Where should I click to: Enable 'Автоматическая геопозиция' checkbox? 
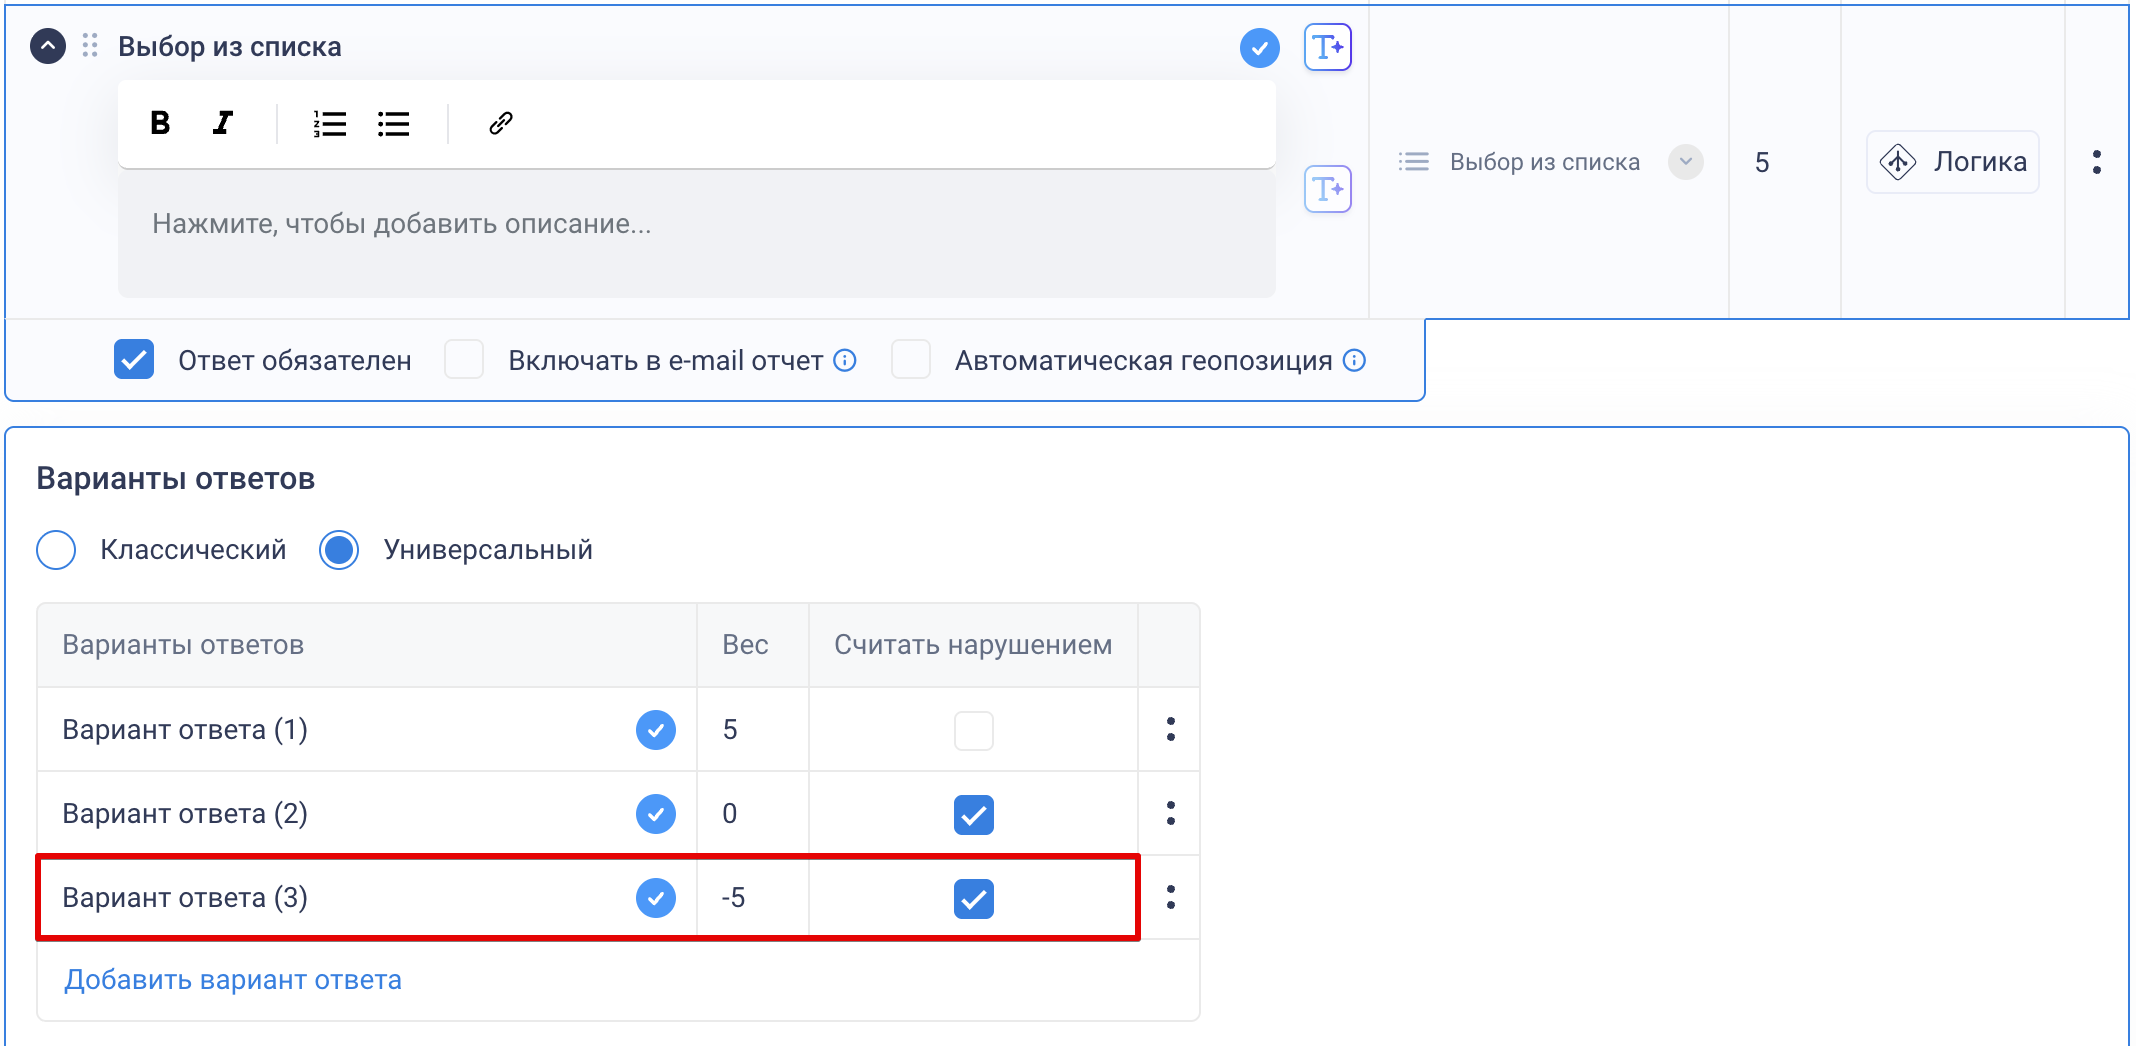click(911, 360)
